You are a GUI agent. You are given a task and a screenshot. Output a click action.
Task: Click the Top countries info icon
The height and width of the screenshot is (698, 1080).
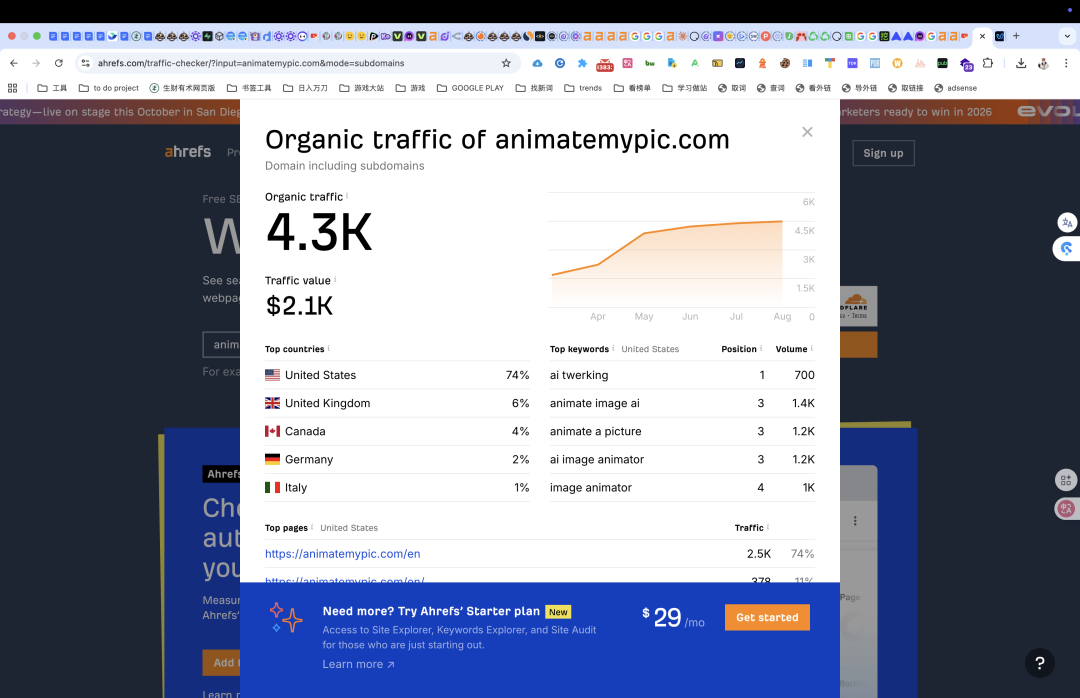(x=329, y=348)
